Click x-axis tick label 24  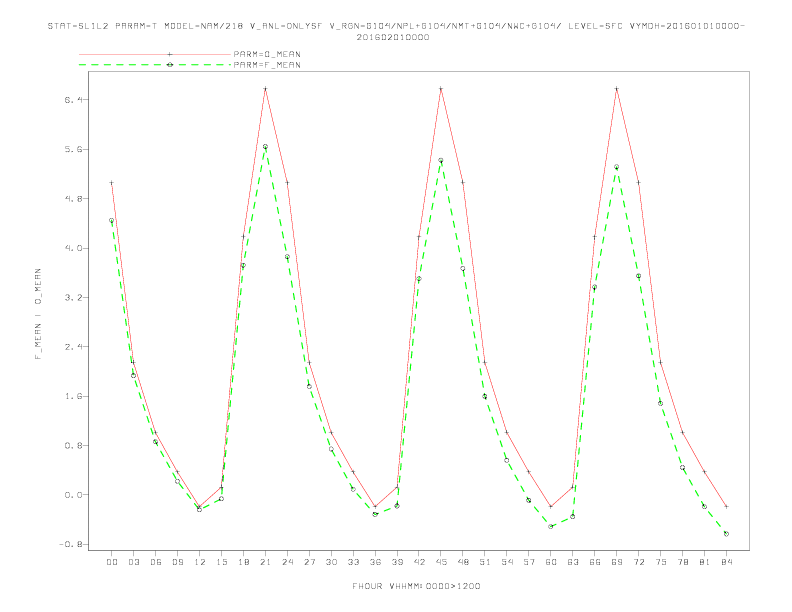(x=287, y=562)
